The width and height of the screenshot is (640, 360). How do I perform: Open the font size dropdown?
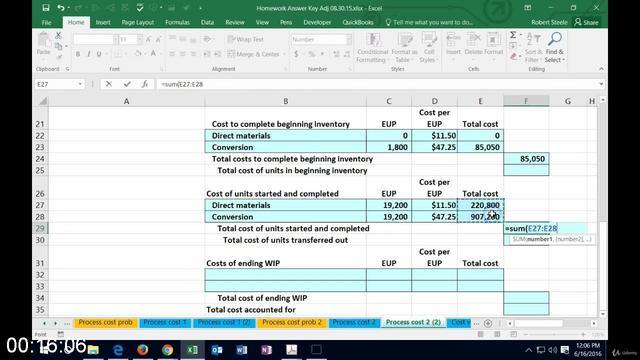click(x=140, y=39)
